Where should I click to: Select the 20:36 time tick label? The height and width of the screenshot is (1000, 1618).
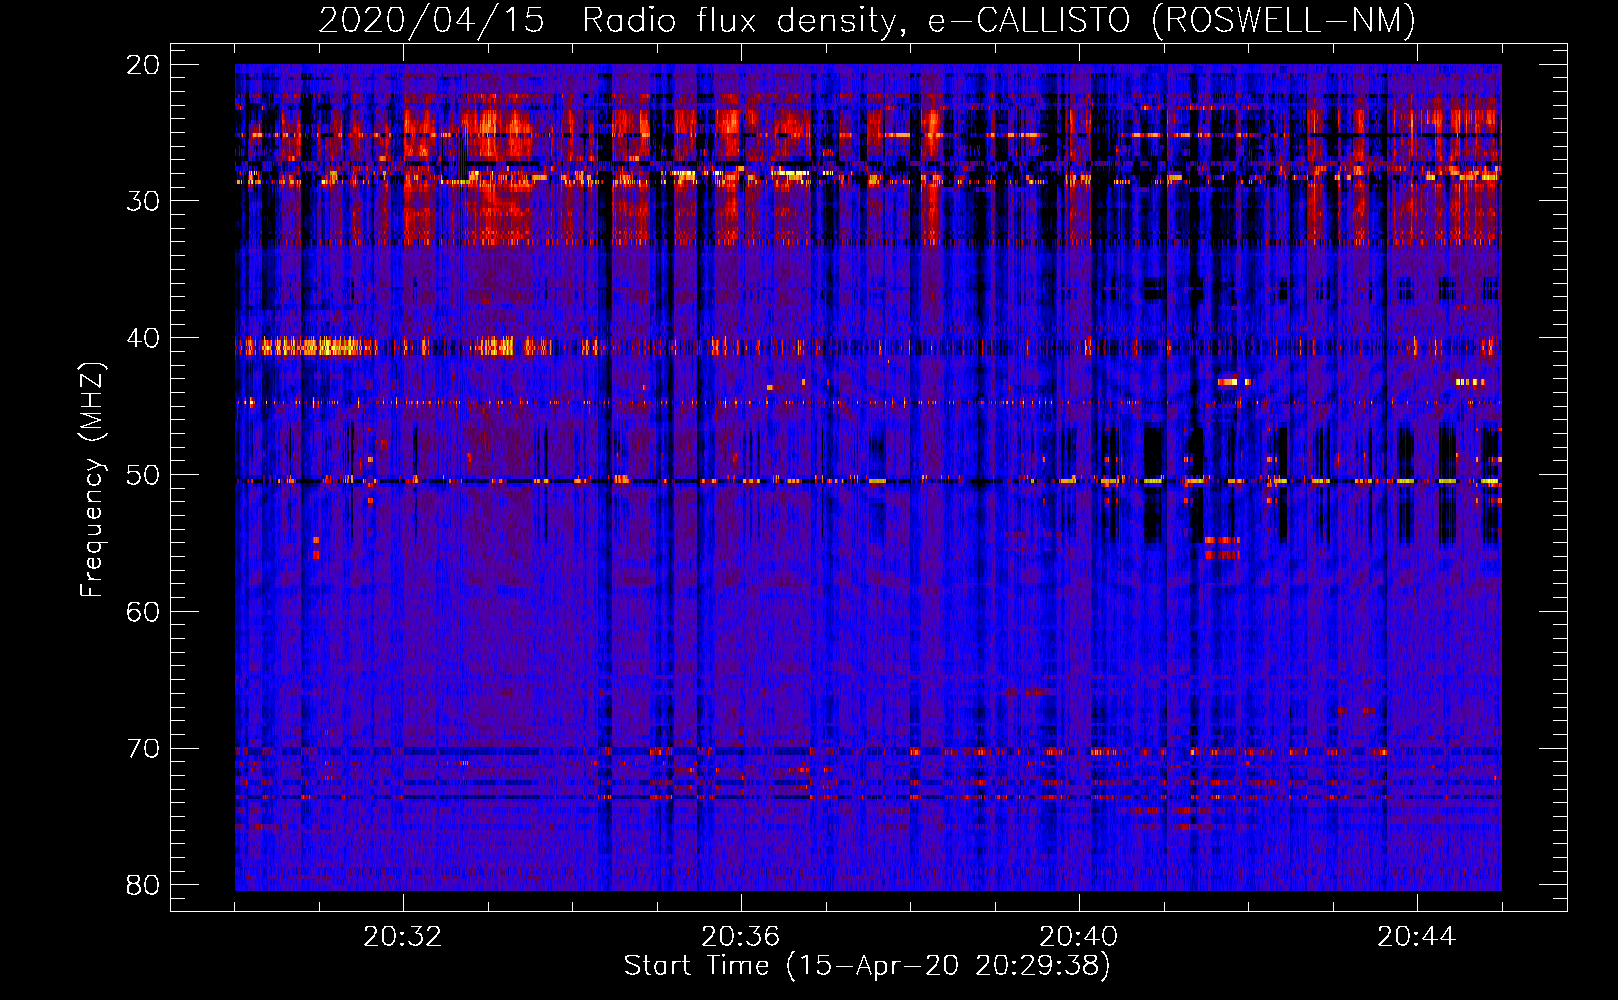741,937
